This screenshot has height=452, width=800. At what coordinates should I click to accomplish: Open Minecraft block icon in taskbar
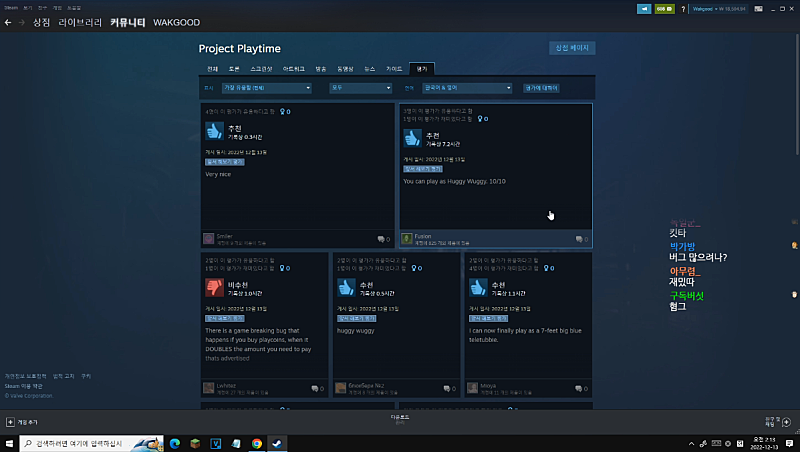tap(195, 443)
